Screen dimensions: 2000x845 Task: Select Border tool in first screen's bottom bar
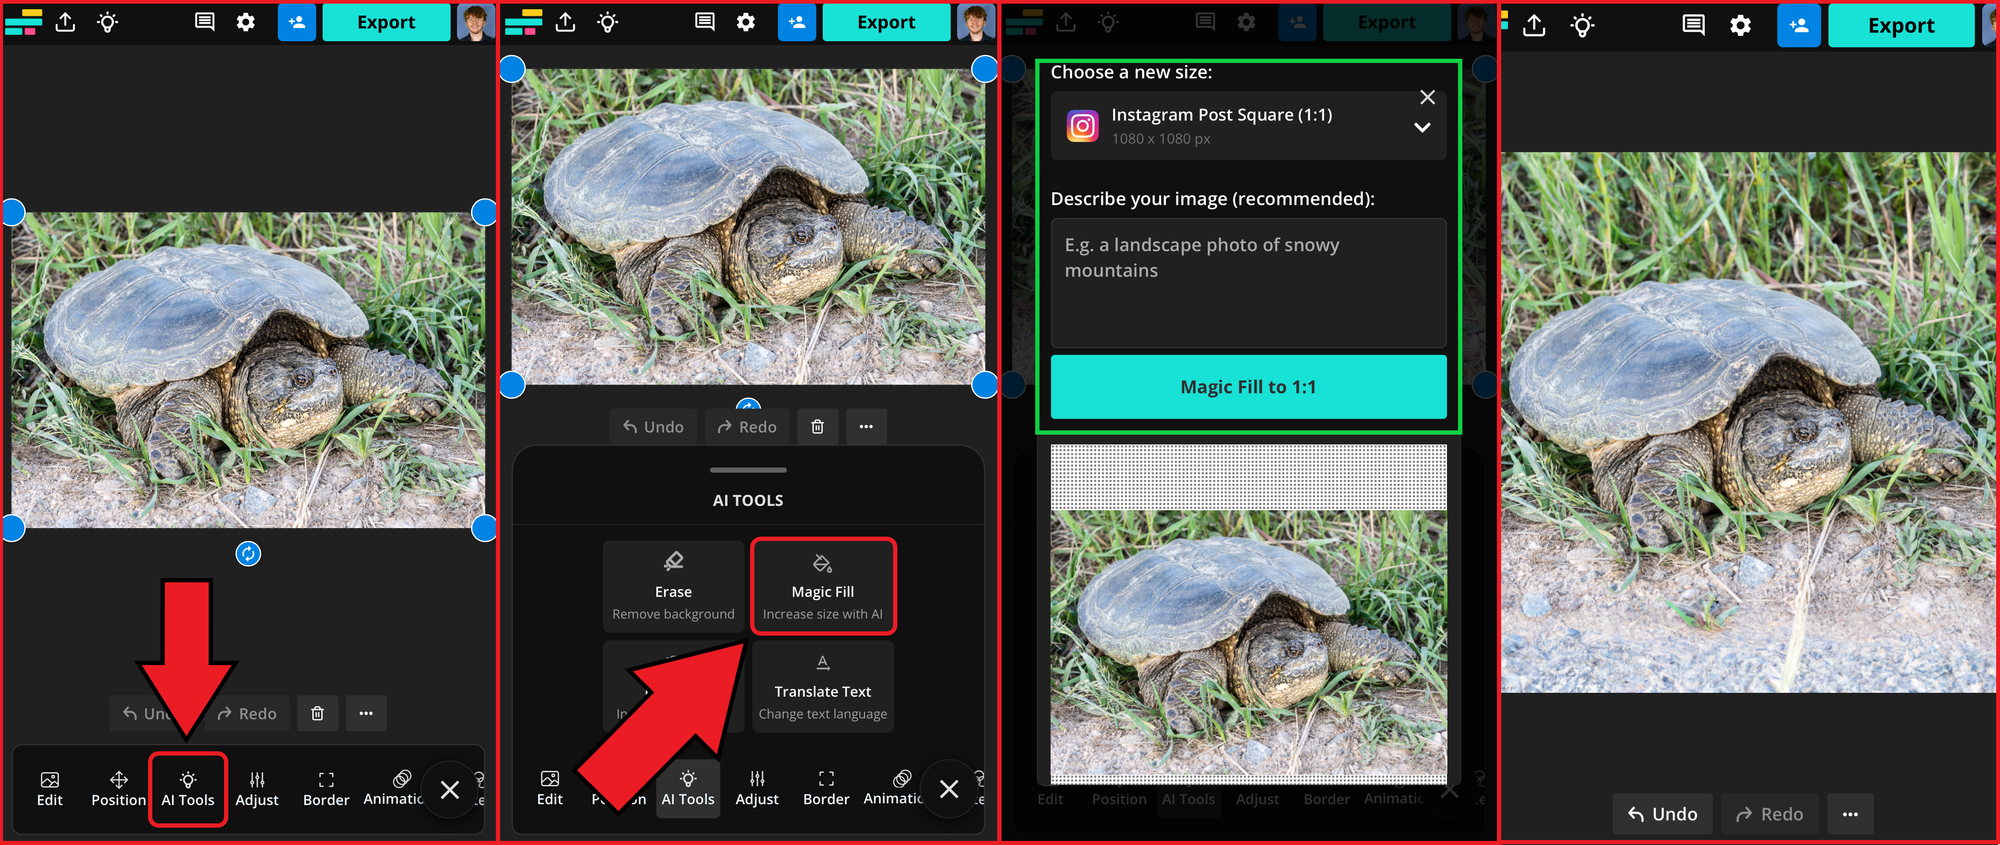(326, 788)
